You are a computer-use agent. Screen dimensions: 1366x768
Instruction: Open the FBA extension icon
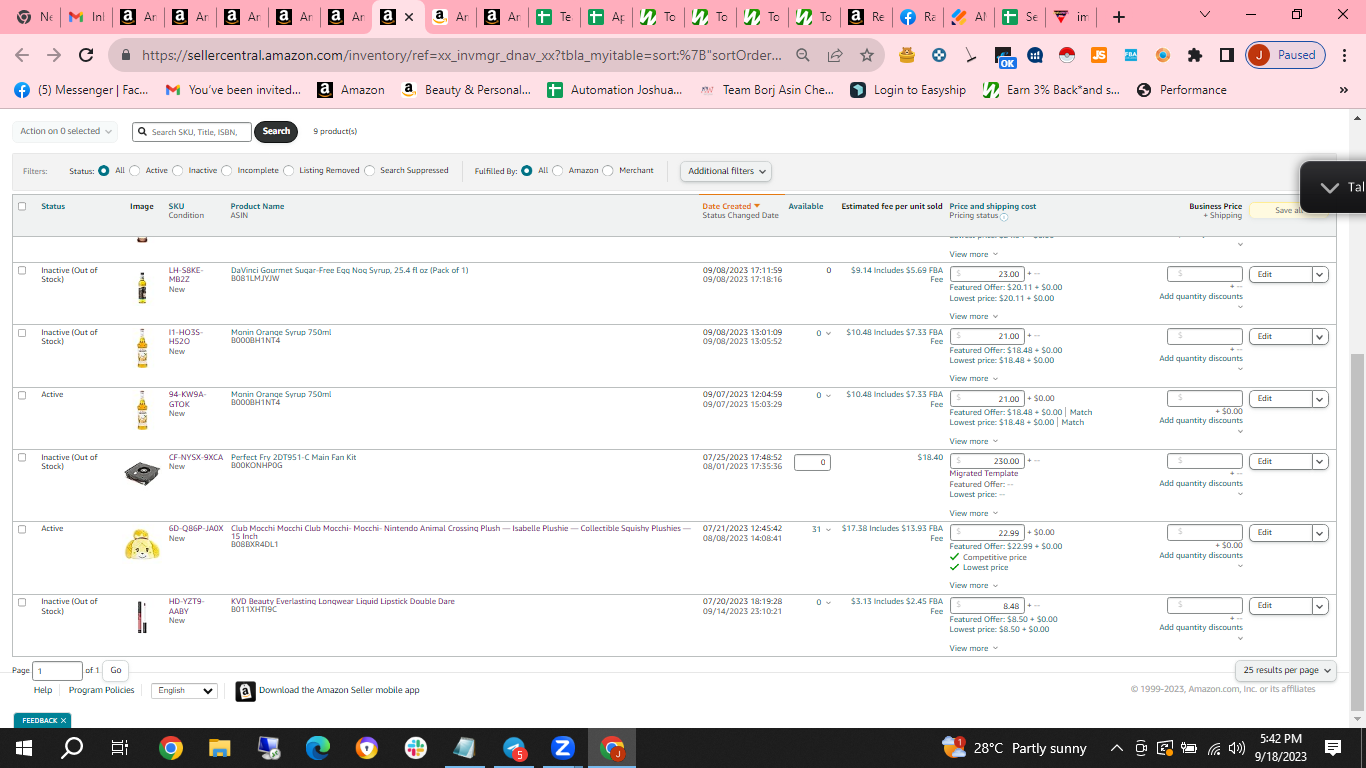(1131, 55)
